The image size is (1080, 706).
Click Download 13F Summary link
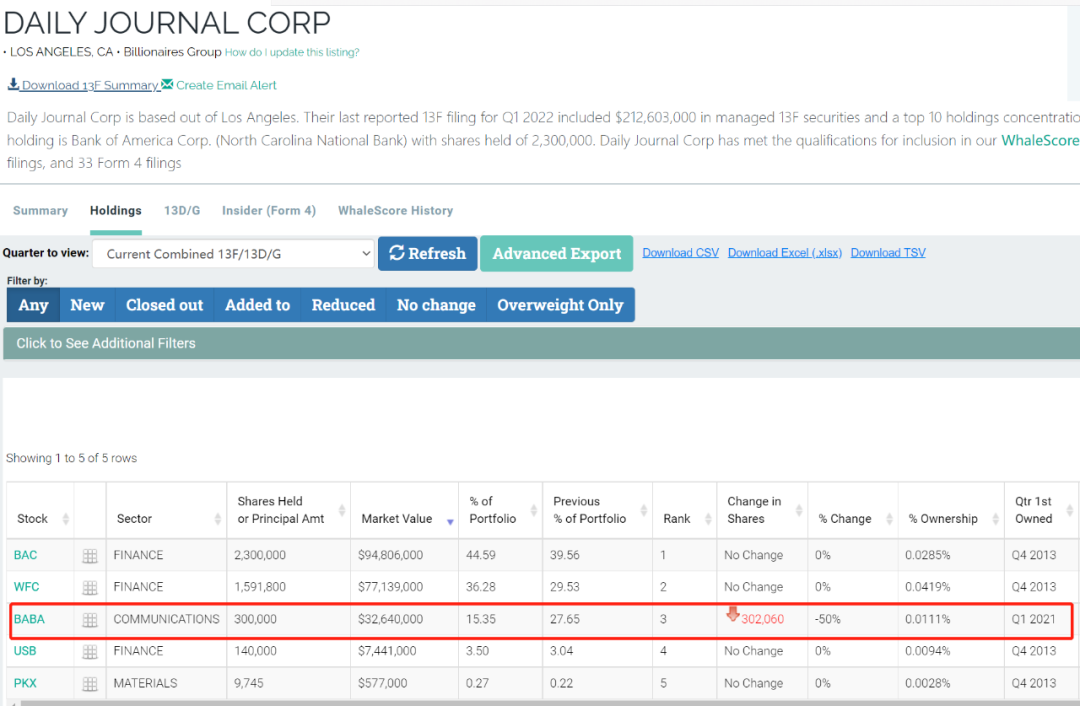click(83, 85)
